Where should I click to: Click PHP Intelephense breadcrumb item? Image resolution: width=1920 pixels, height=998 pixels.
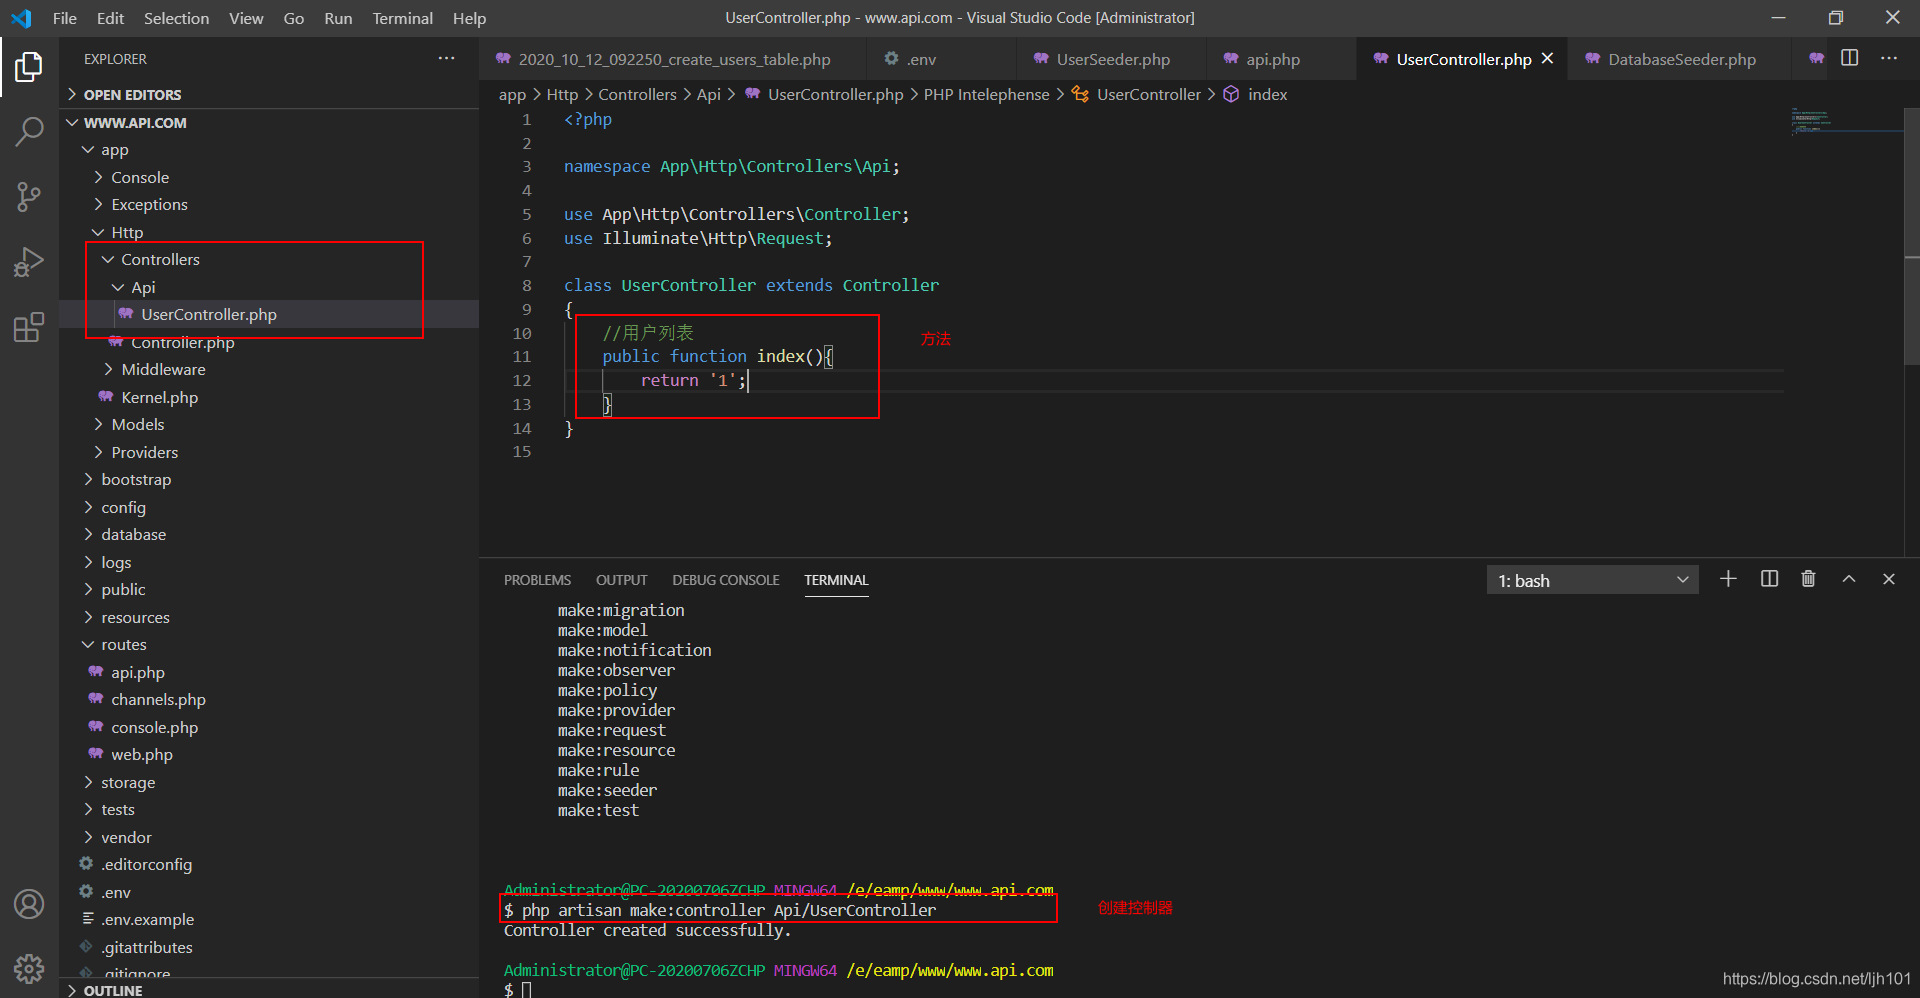pos(986,94)
